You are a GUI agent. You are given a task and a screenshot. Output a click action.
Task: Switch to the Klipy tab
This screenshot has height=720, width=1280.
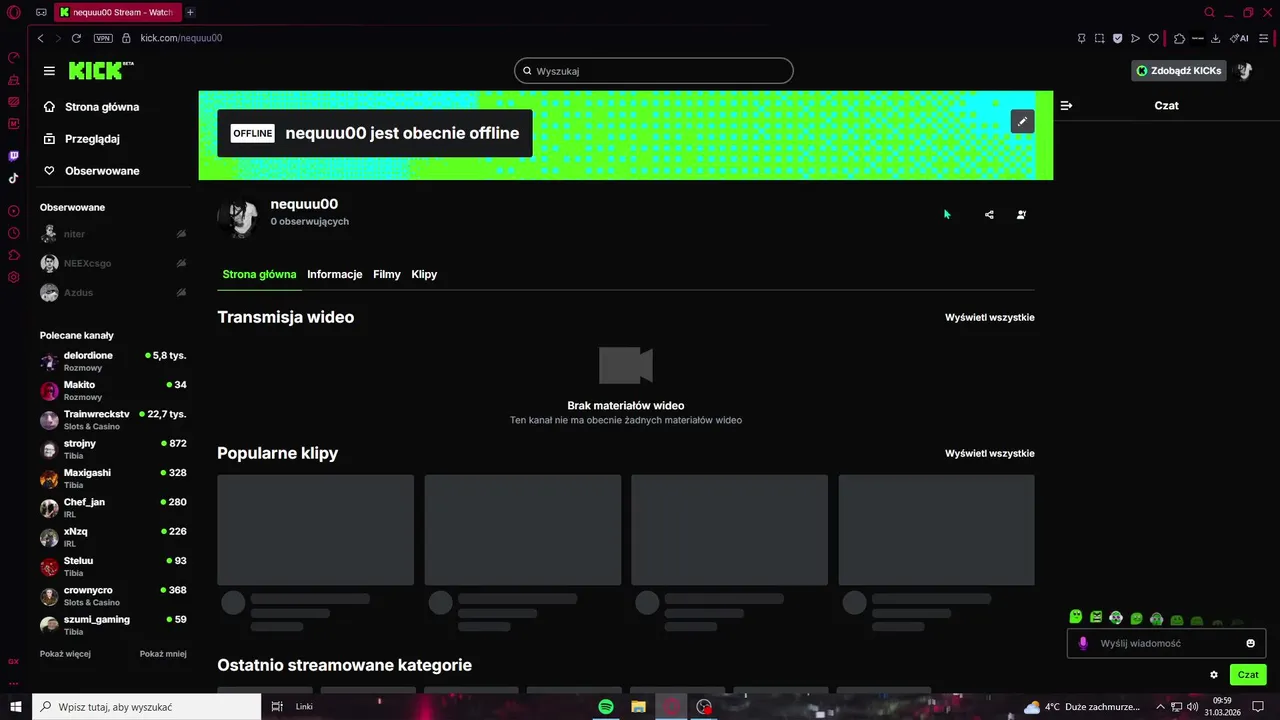[x=424, y=274]
